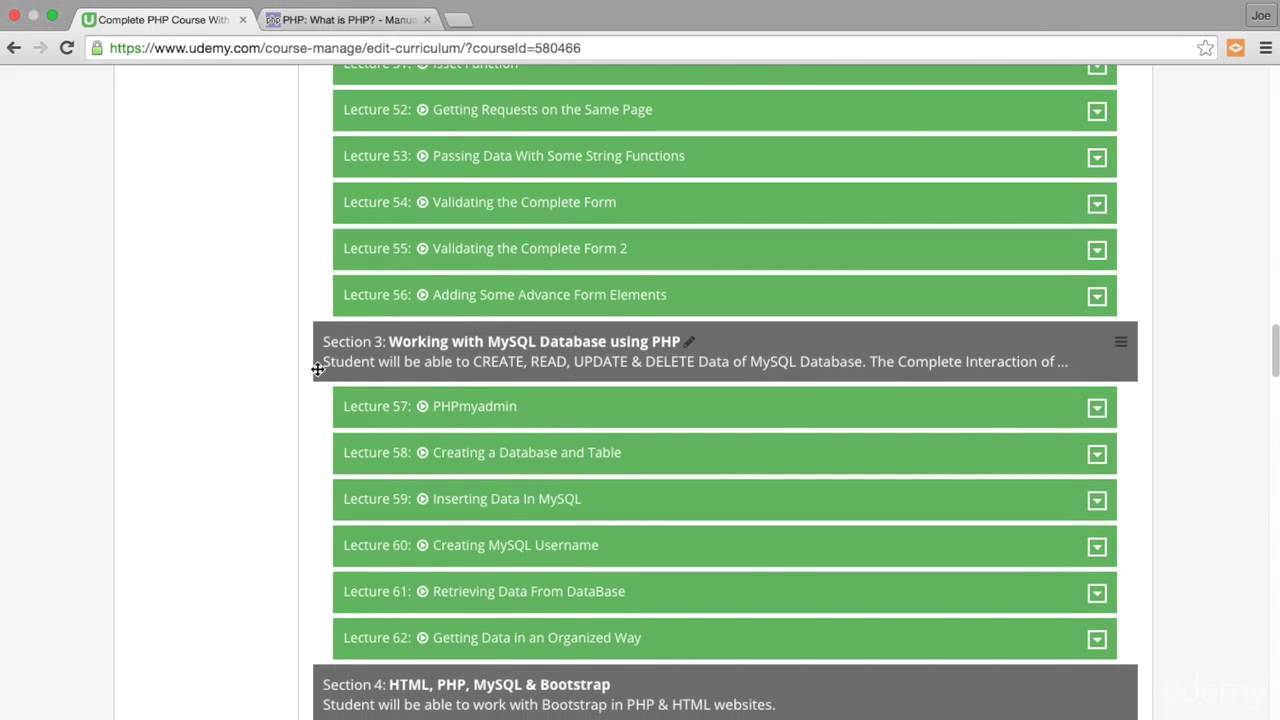Open a new browser tab
This screenshot has width=1280, height=720.
click(457, 20)
